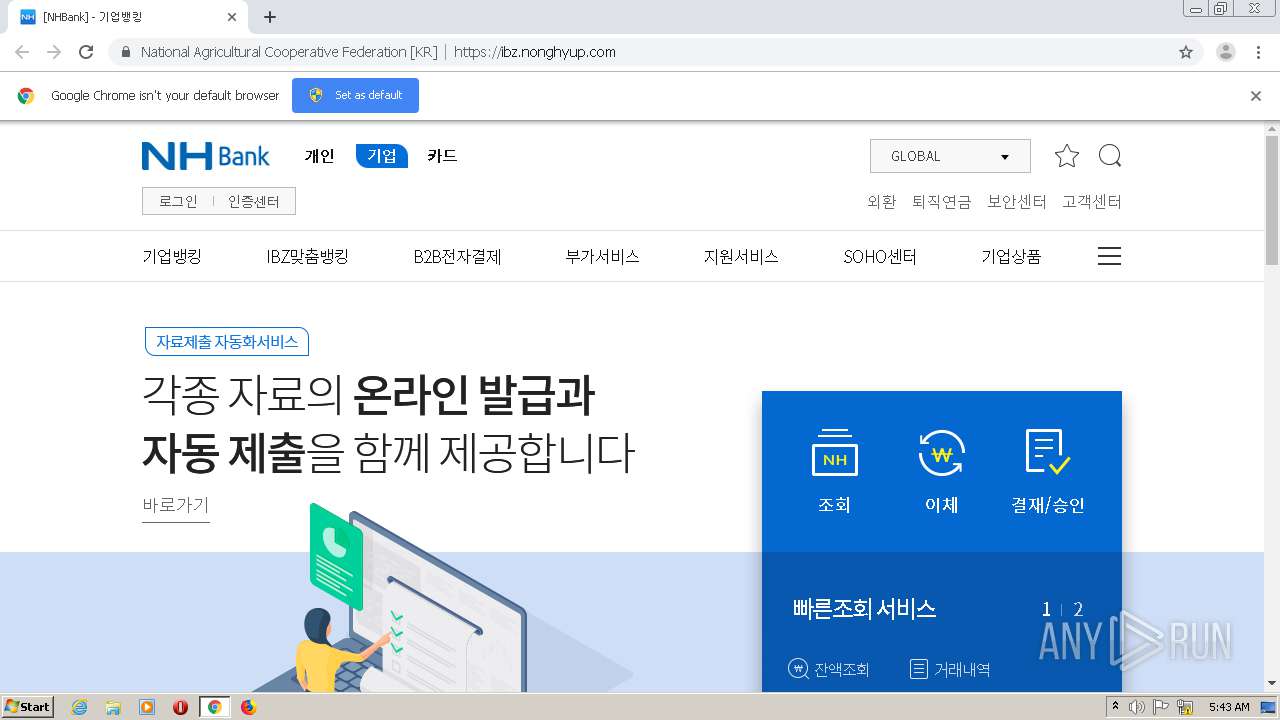1280x720 pixels.
Task: Expand the GLOBAL language dropdown
Action: (950, 156)
